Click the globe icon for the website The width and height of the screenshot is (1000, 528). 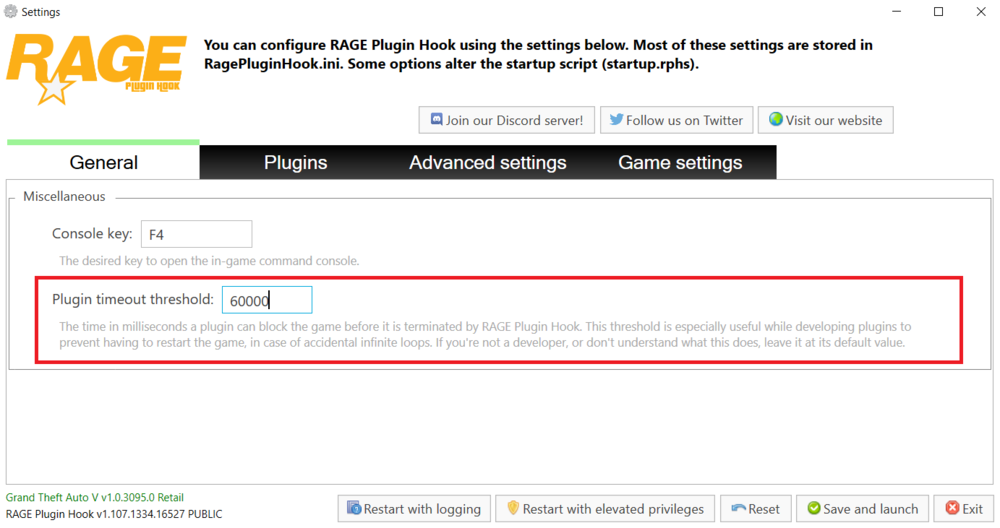(x=775, y=120)
